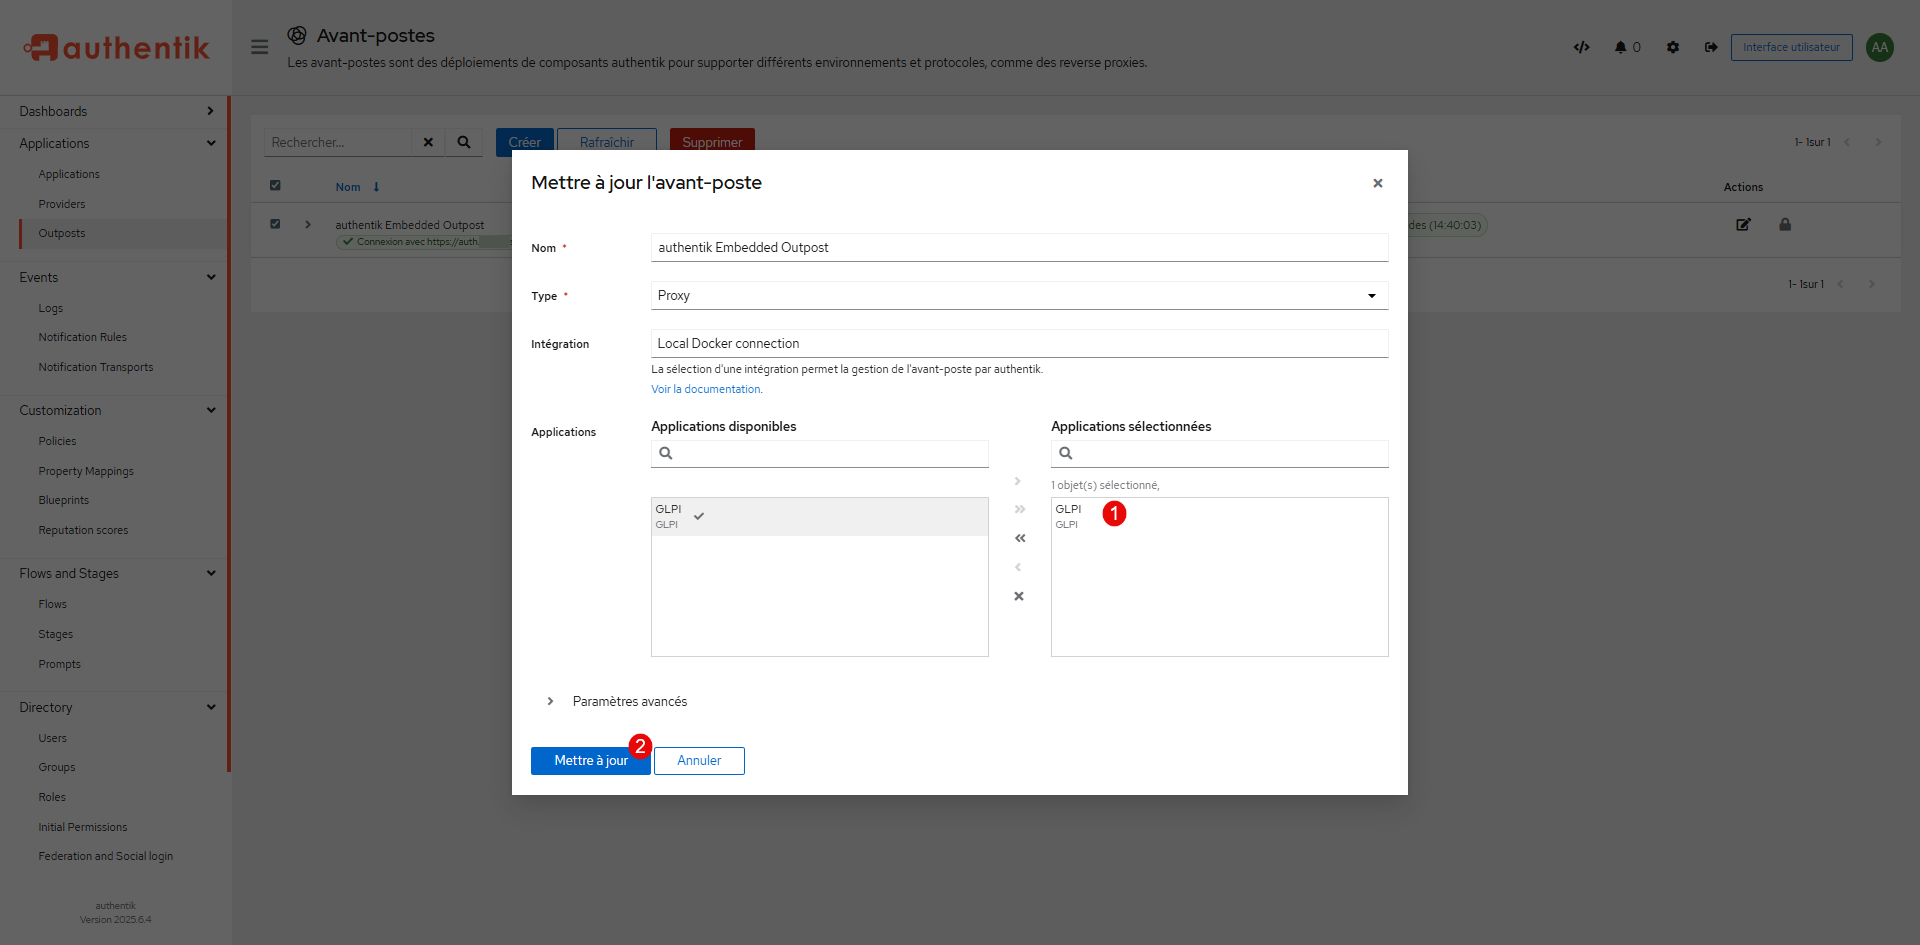Image resolution: width=1920 pixels, height=945 pixels.
Task: Open Providers in the sidebar
Action: tap(62, 204)
